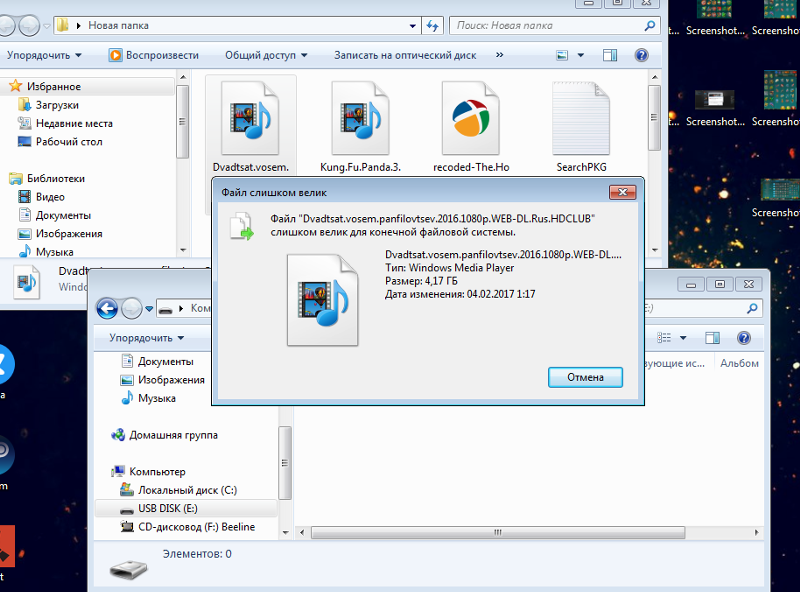
Task: Select the recoded-The.Ho file icon
Action: pyautogui.click(x=470, y=118)
